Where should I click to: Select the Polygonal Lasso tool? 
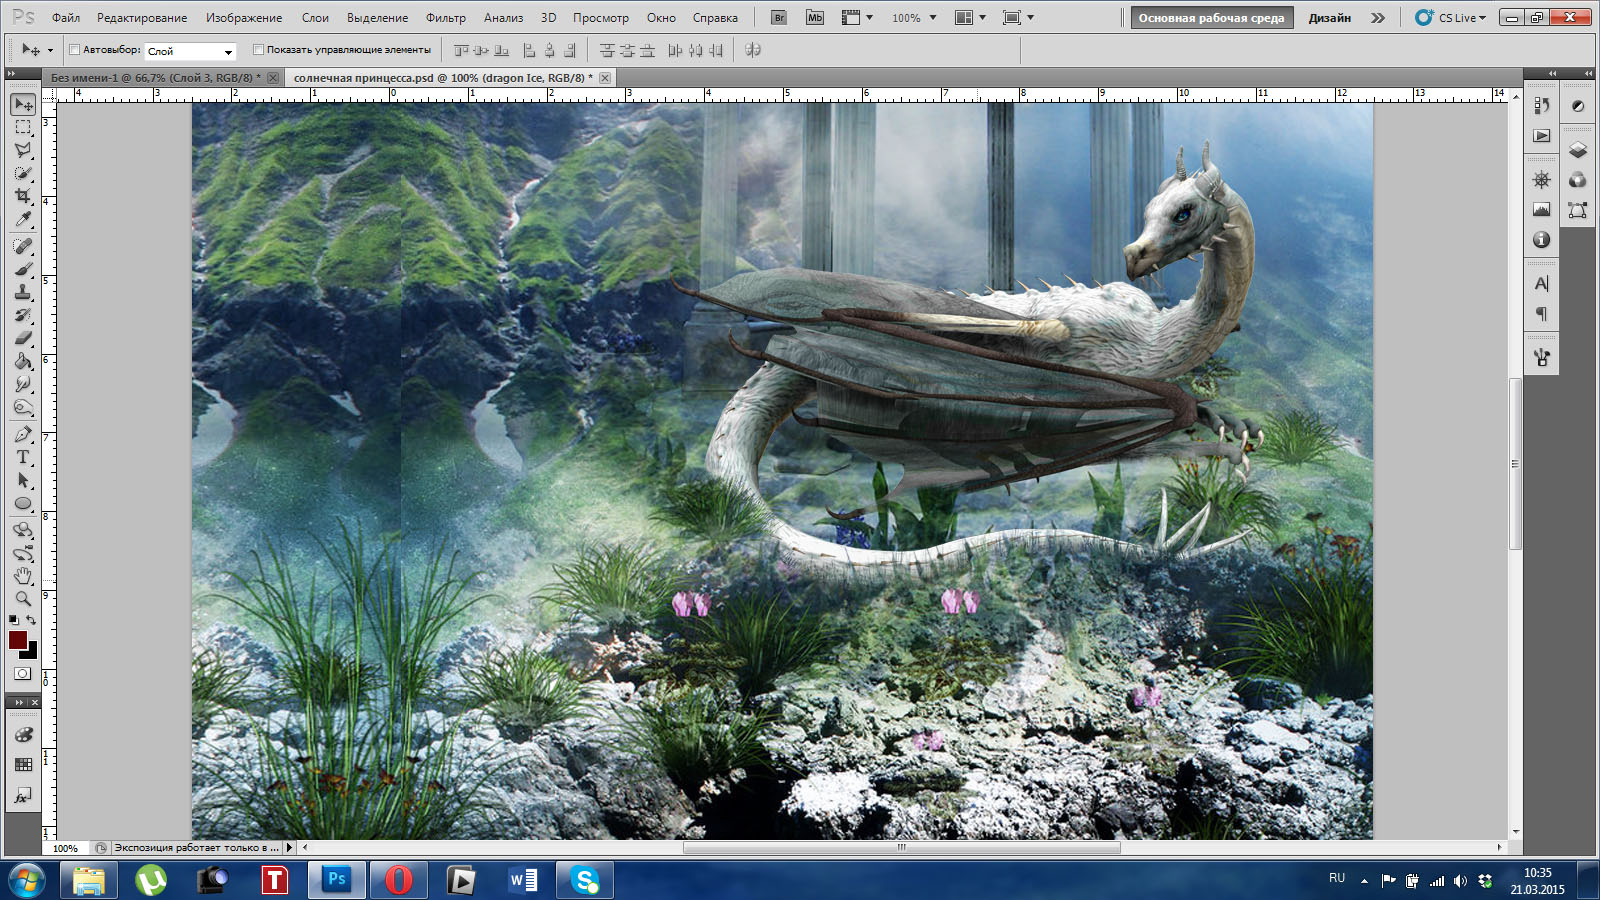pos(23,150)
